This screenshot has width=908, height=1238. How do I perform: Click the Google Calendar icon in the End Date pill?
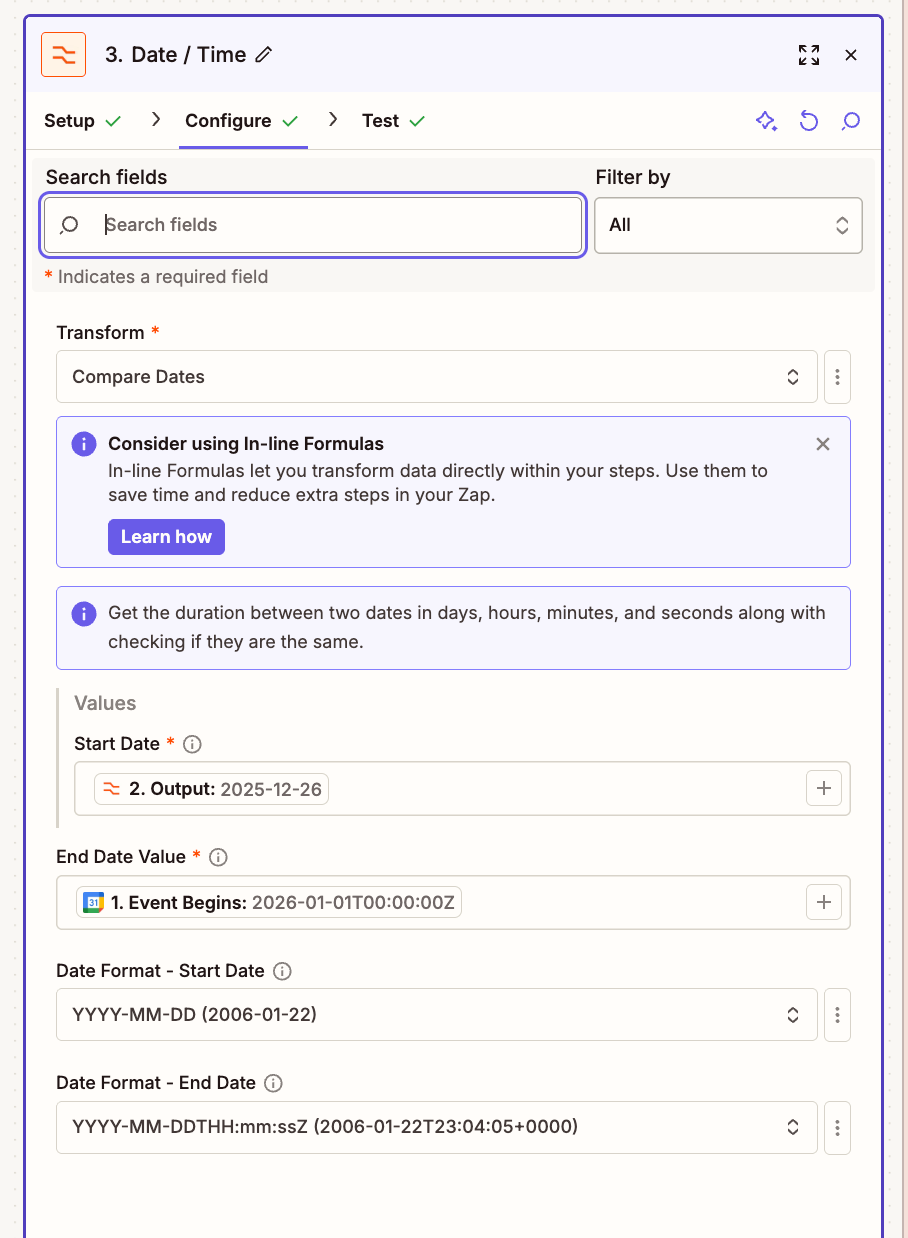coord(95,901)
